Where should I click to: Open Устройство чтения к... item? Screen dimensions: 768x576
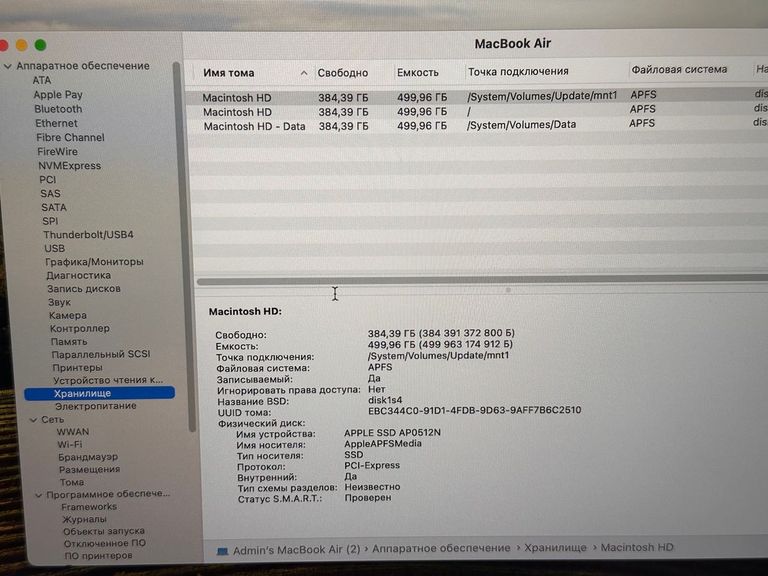[x=108, y=380]
